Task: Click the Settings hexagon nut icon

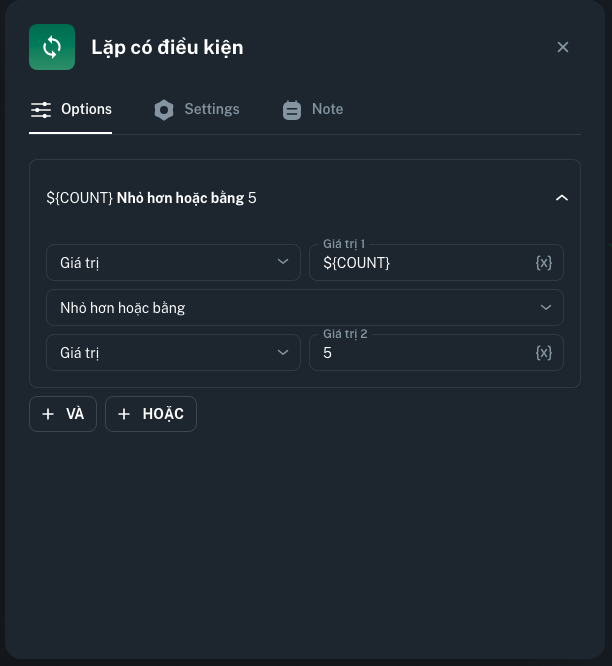Action: pyautogui.click(x=164, y=110)
